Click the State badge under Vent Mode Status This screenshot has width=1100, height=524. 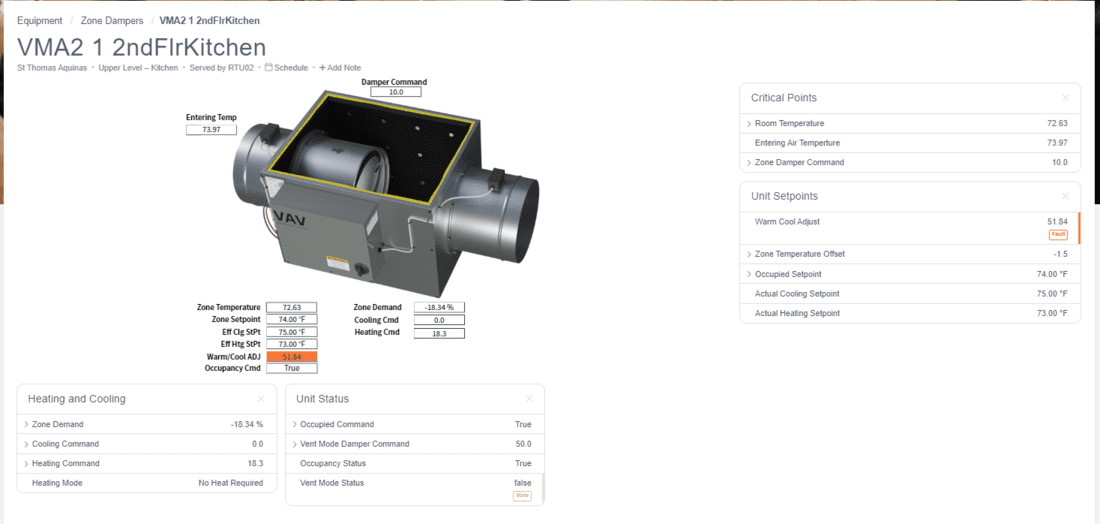[x=522, y=495]
